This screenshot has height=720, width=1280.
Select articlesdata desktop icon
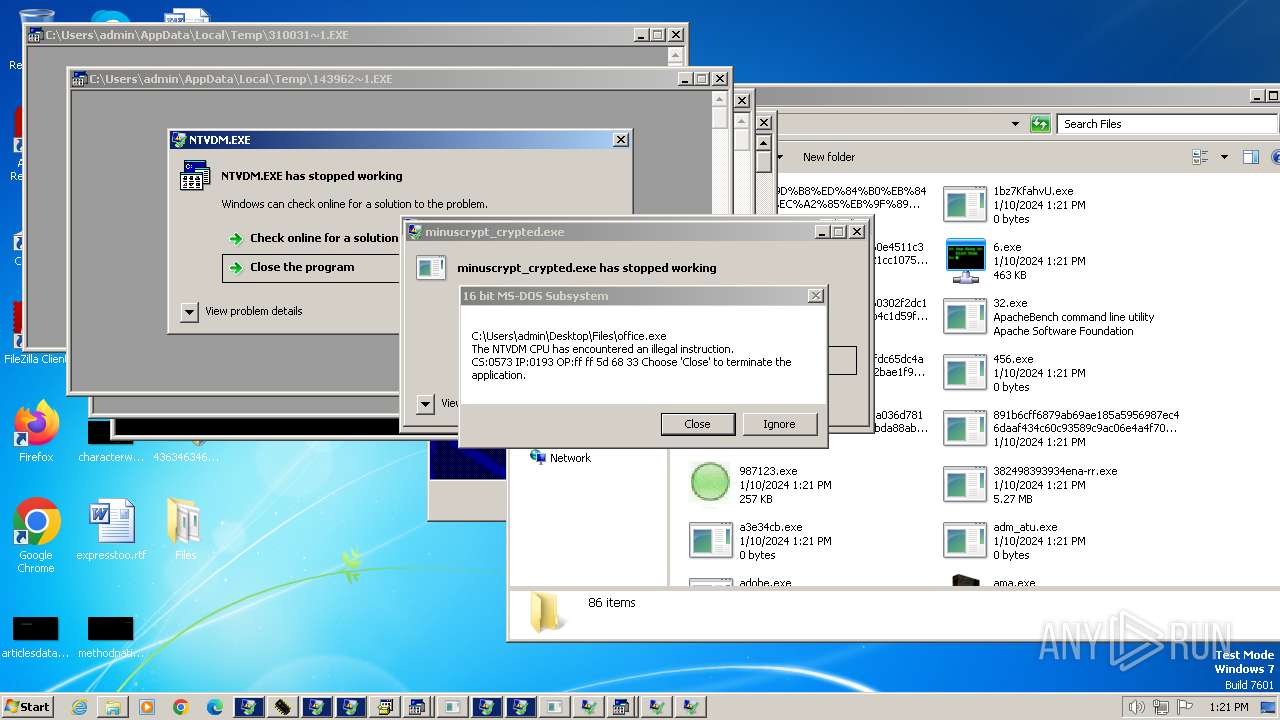click(35, 638)
